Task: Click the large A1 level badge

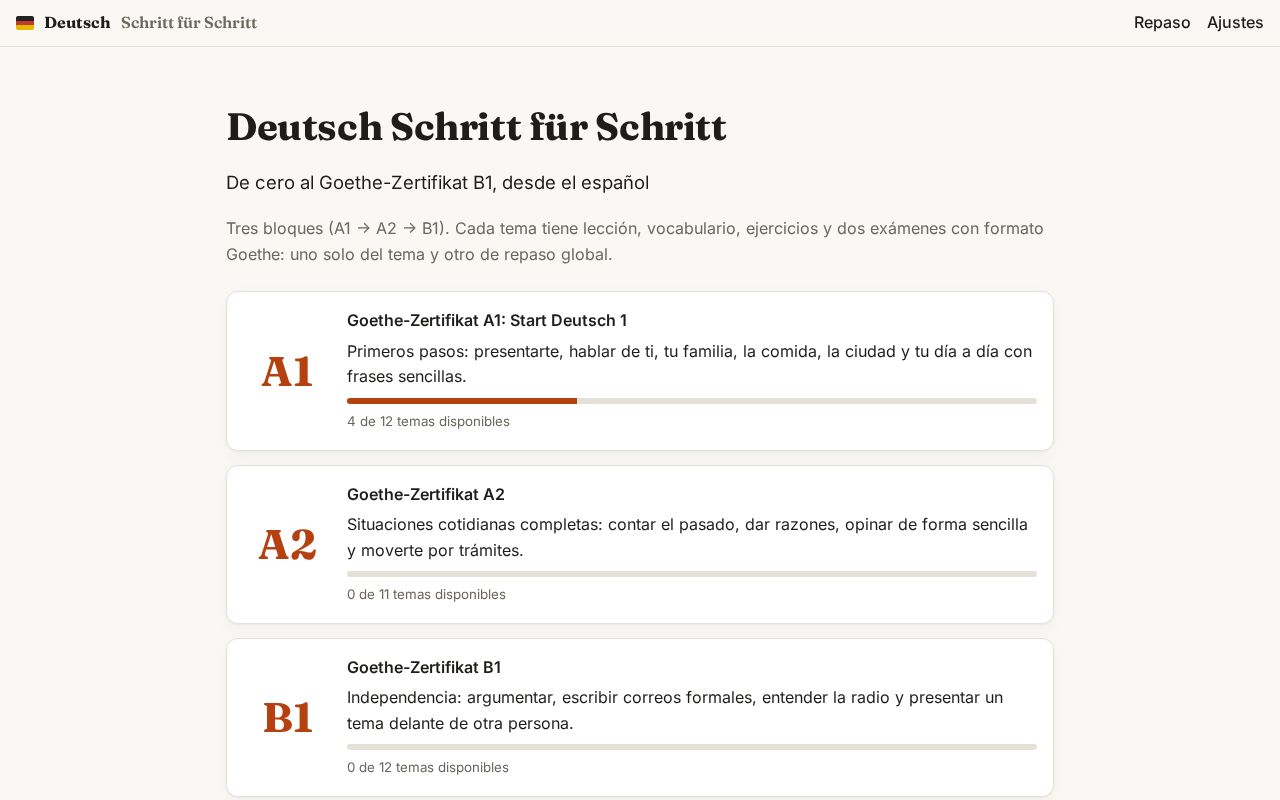Action: click(x=287, y=371)
